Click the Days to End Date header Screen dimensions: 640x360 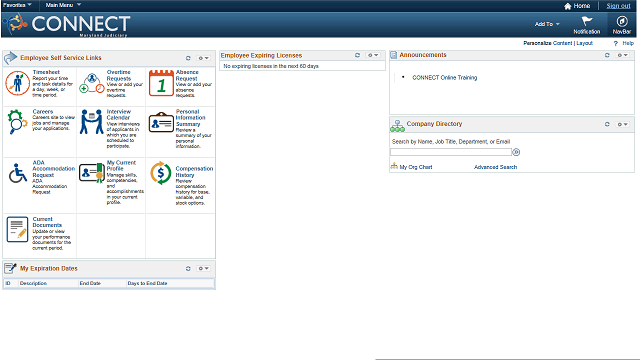coord(147,283)
